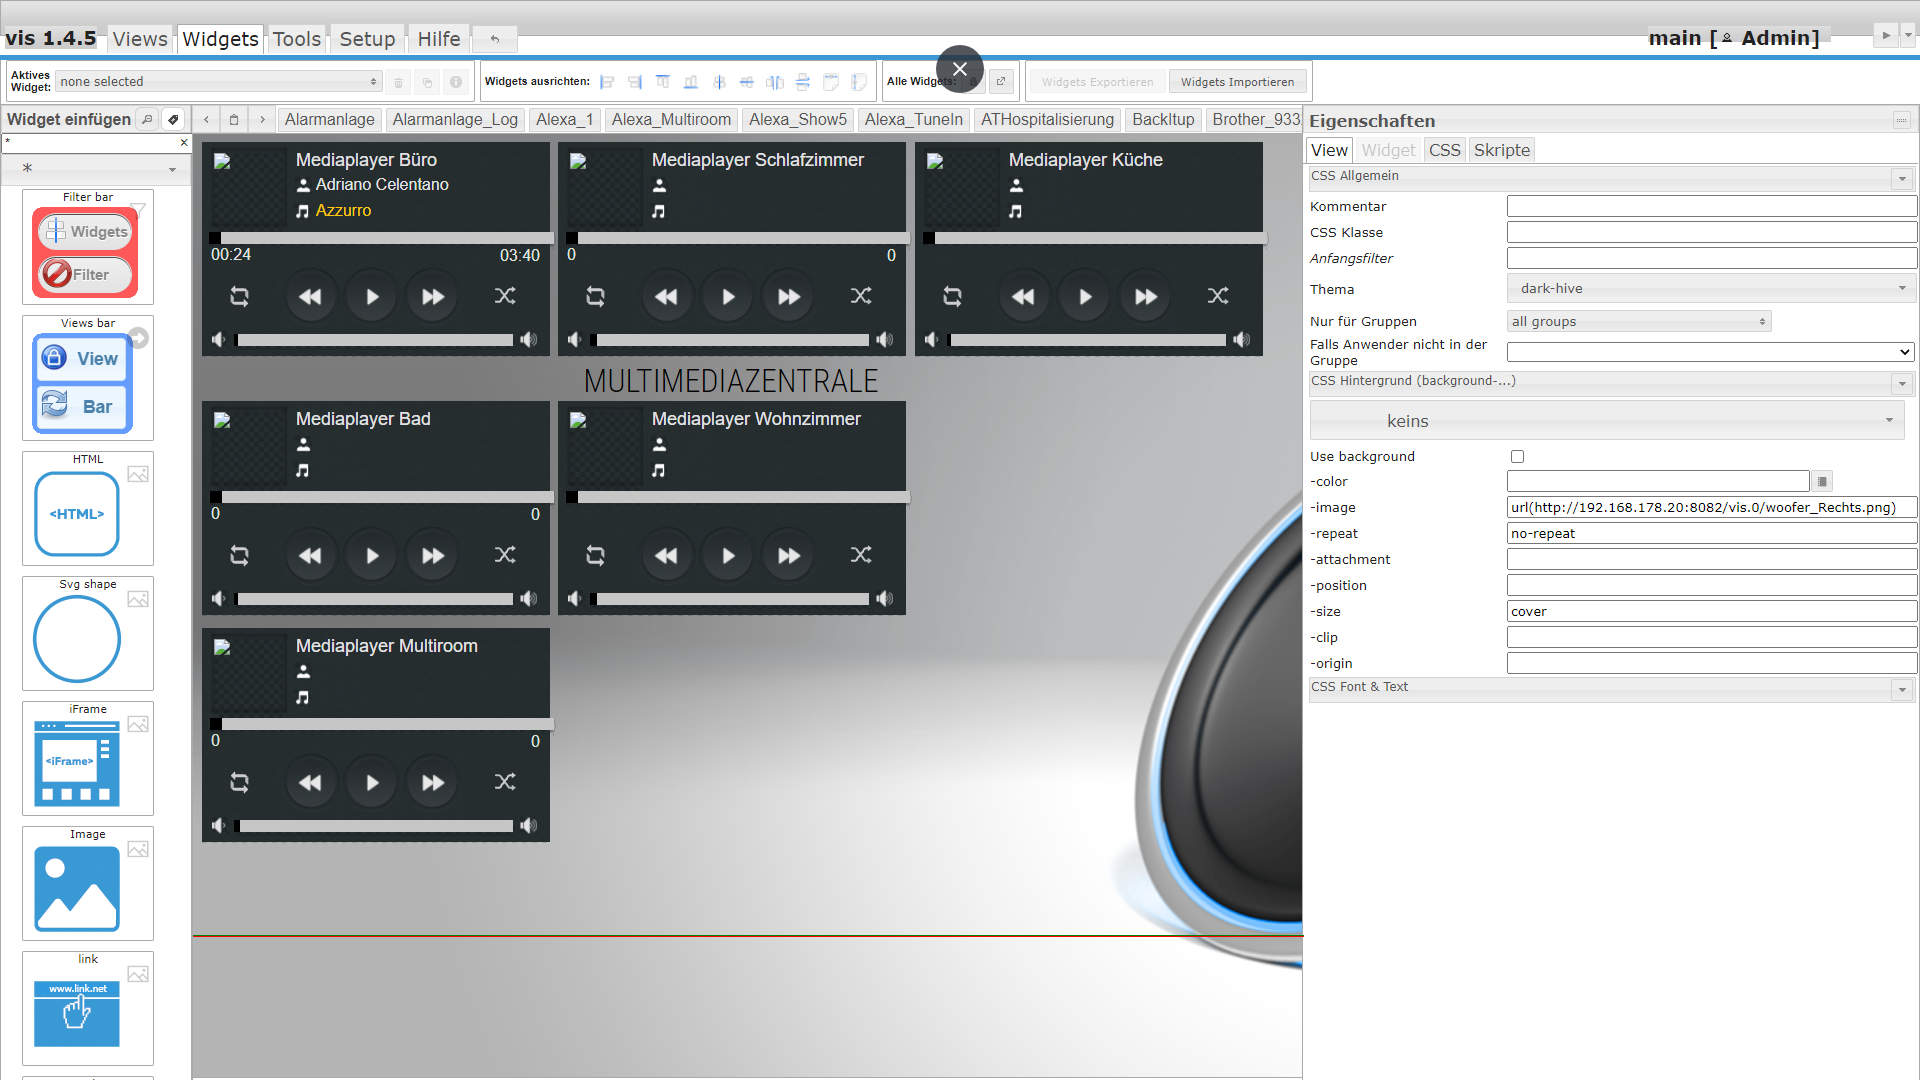Skip forward on Mediaplayer Bad
Viewport: 1920px width, 1080px height.
(432, 555)
